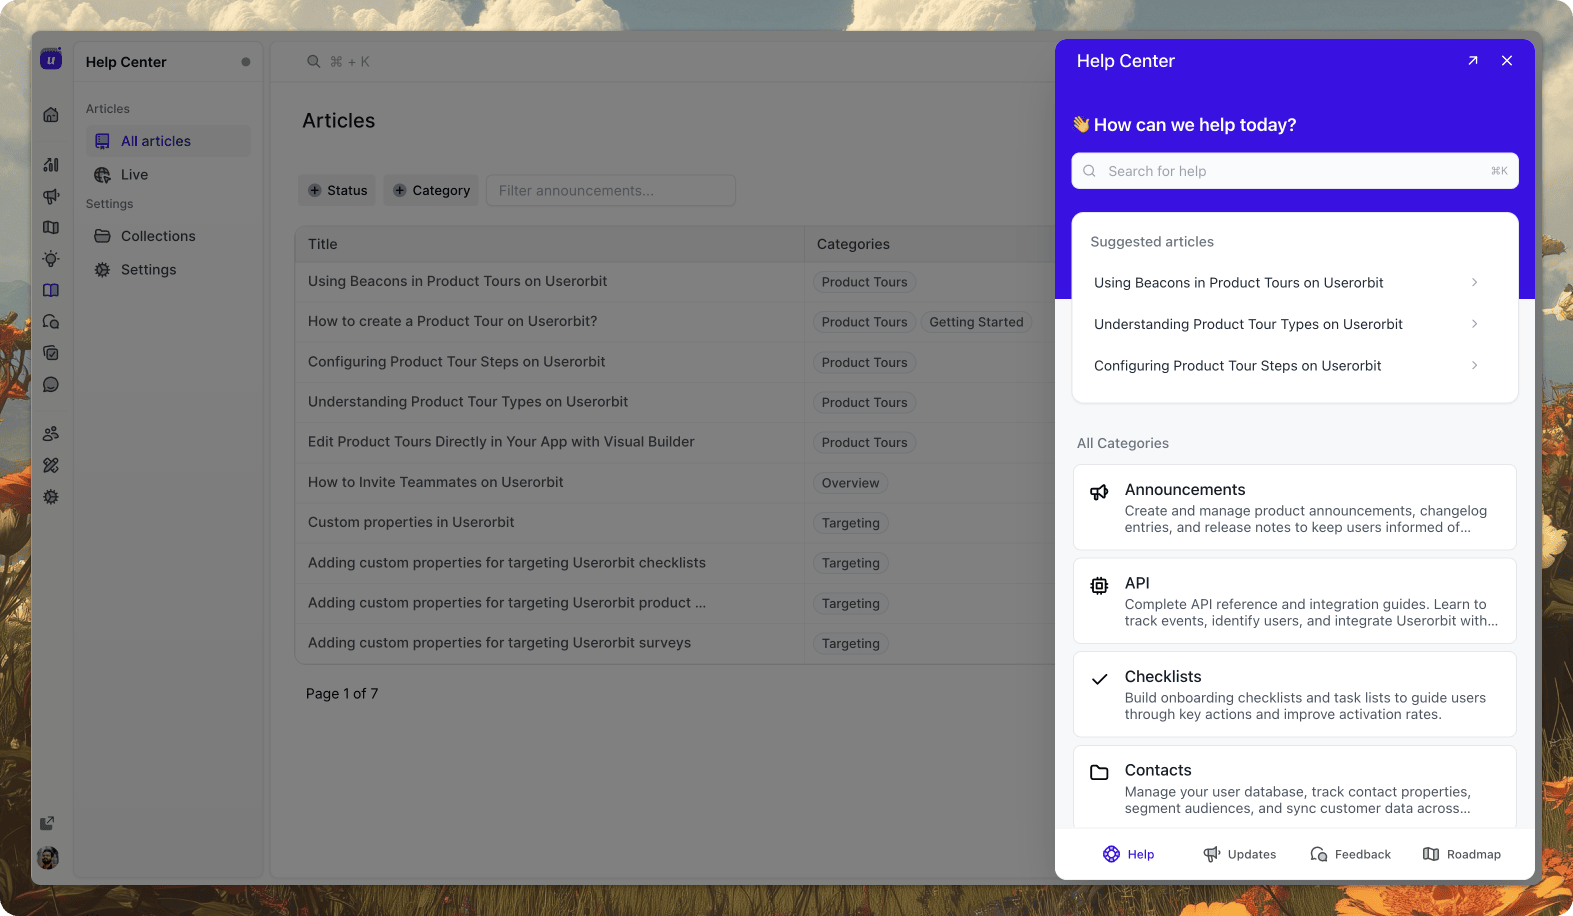Click search magnifier icon in top bar
The width and height of the screenshot is (1573, 916).
[x=313, y=62]
